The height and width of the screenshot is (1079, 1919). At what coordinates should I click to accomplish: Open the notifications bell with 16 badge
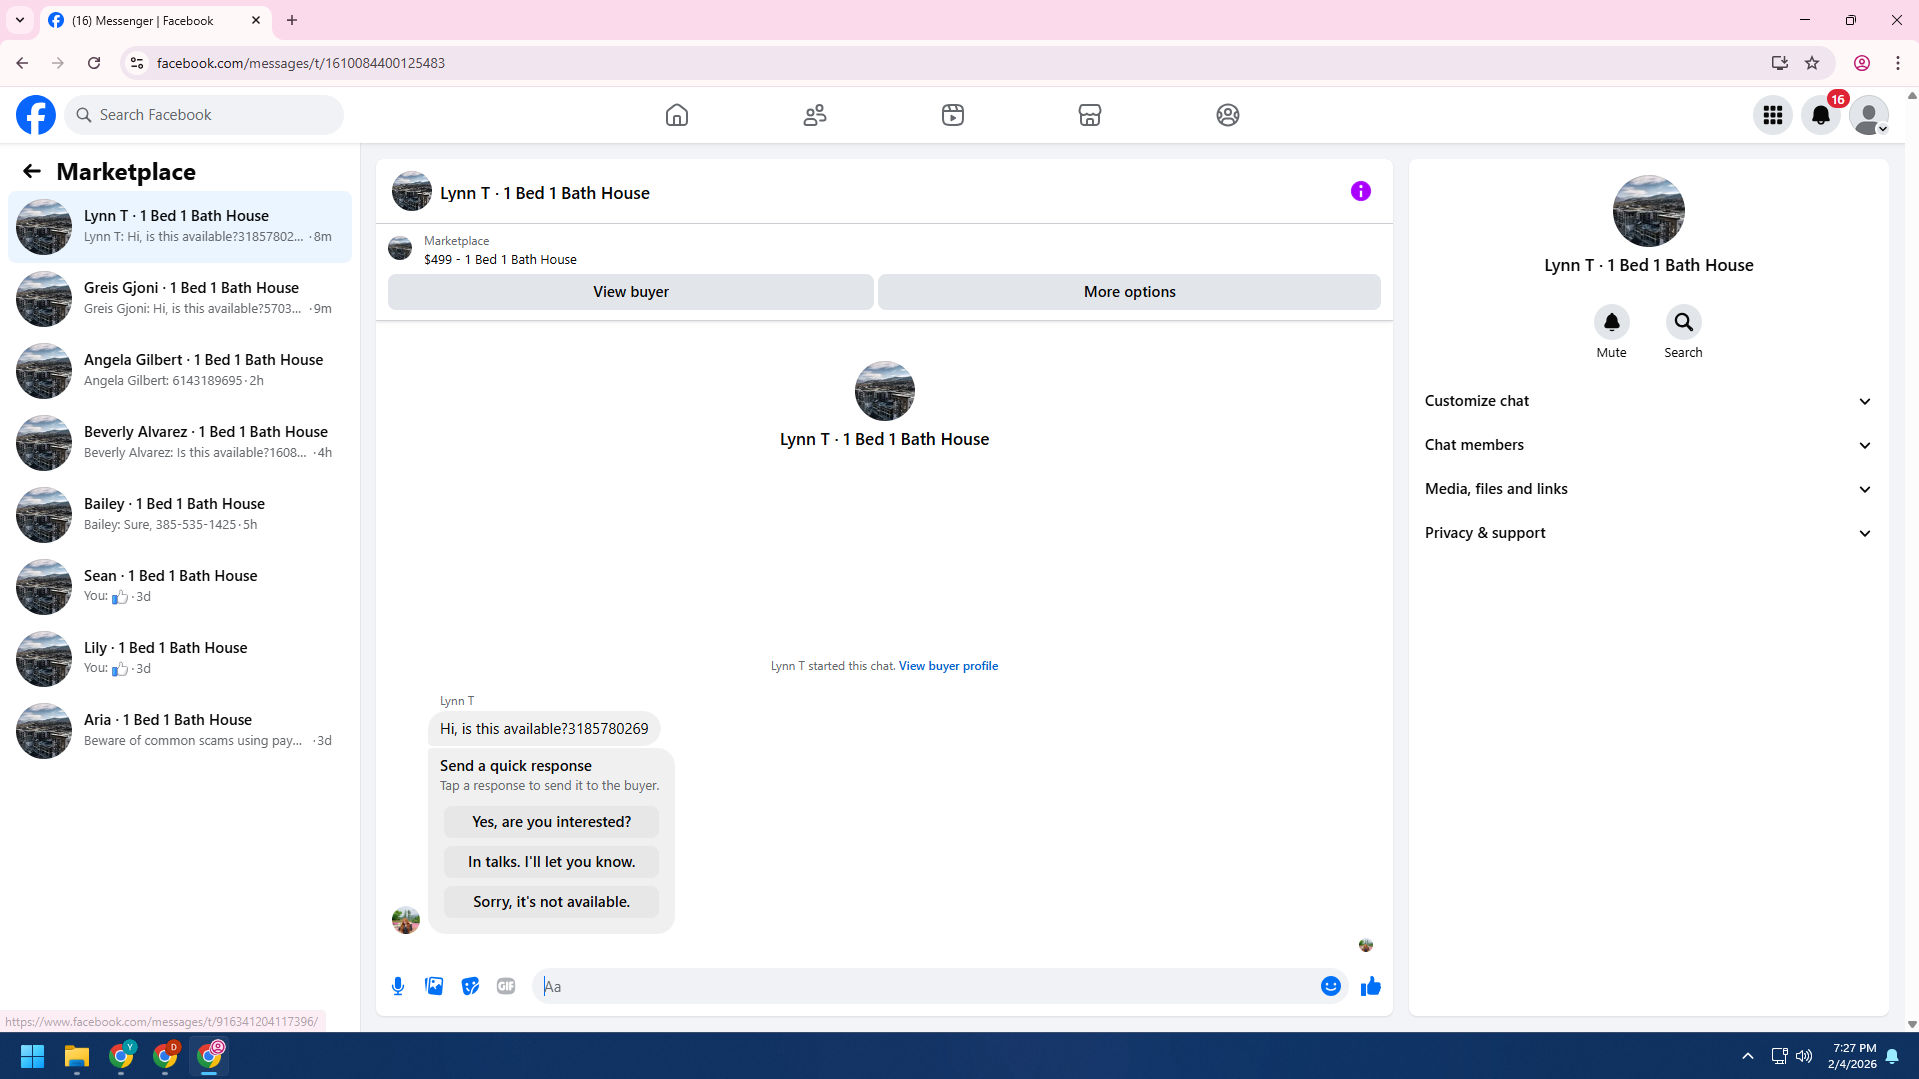click(1821, 115)
